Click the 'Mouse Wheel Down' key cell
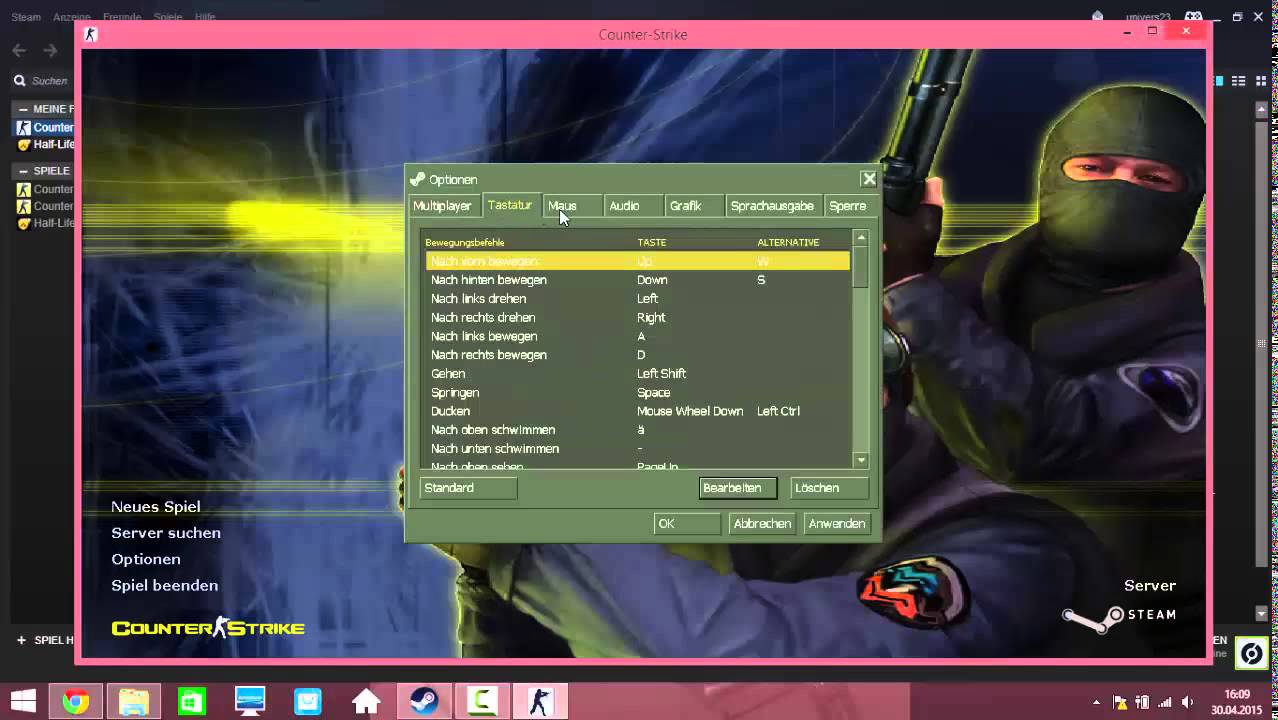Image resolution: width=1278 pixels, height=720 pixels. click(x=690, y=411)
